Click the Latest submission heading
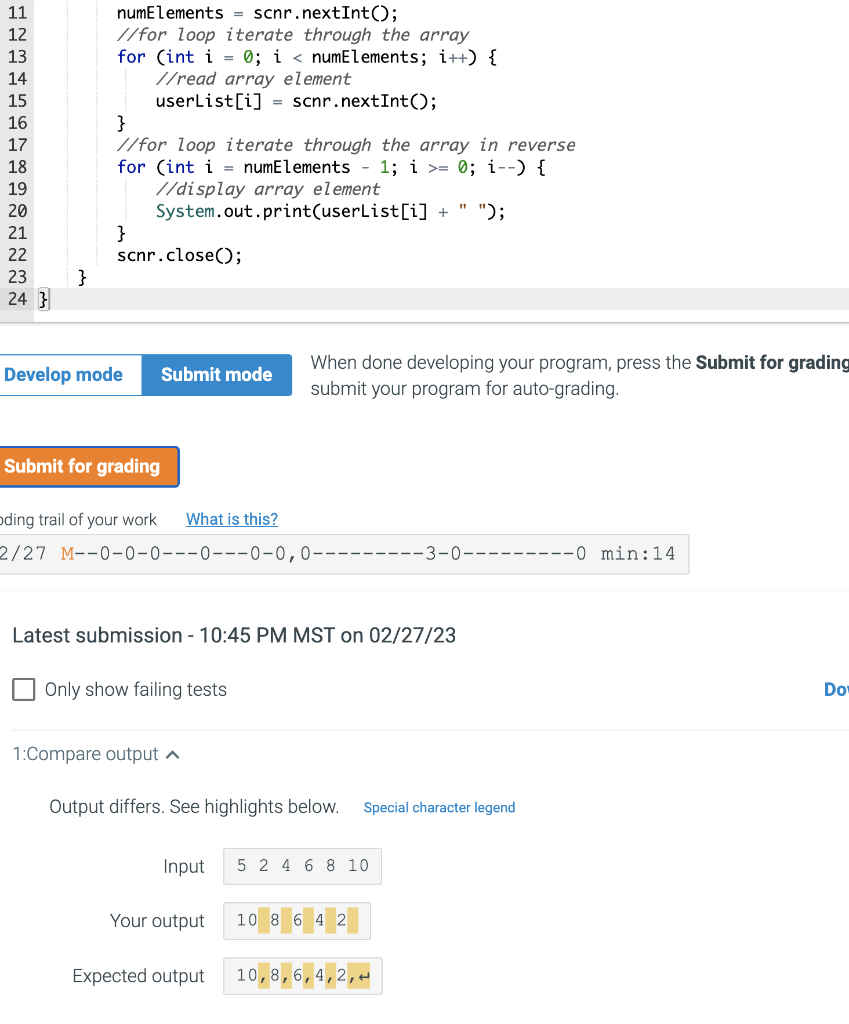 click(232, 635)
